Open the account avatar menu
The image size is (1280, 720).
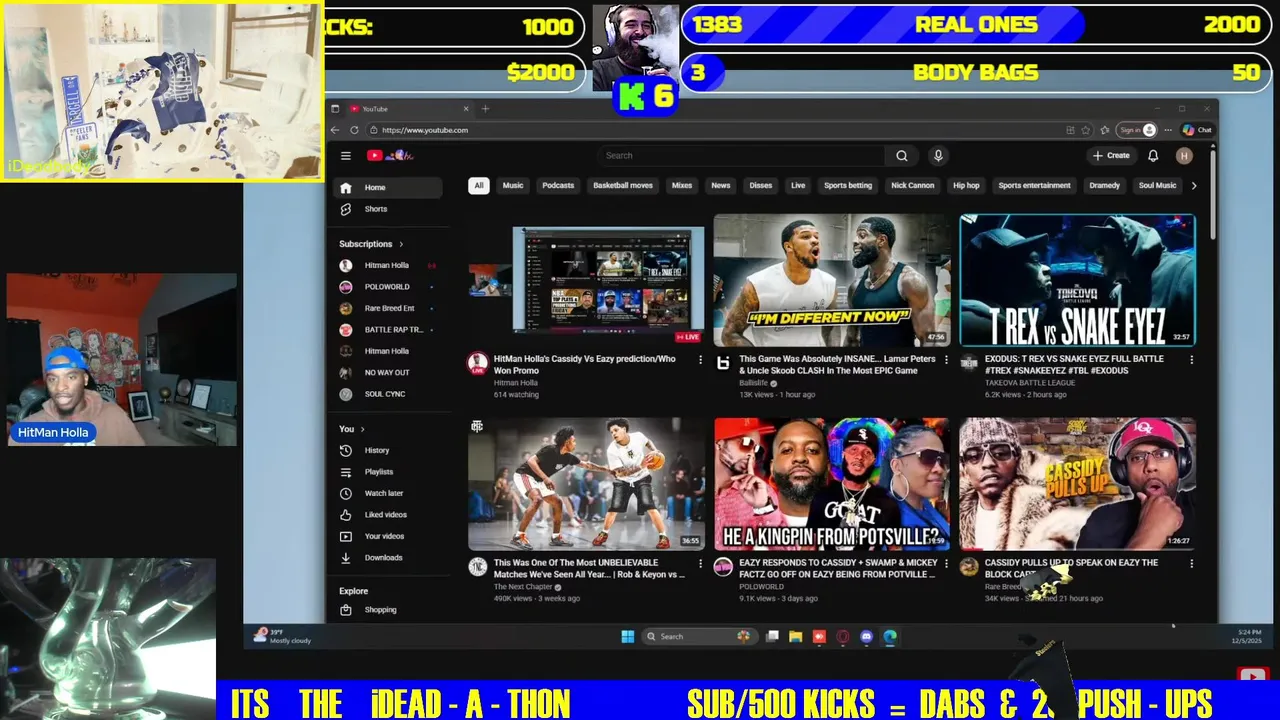tap(1184, 155)
